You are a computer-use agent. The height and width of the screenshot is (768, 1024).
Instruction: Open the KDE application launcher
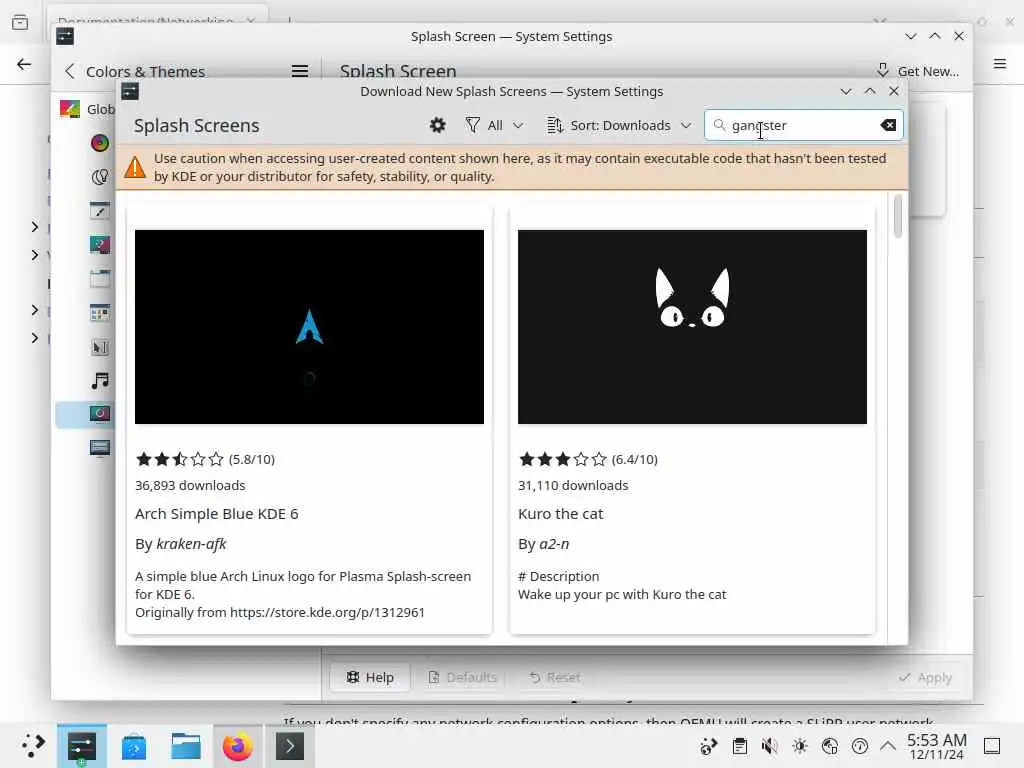(32, 746)
